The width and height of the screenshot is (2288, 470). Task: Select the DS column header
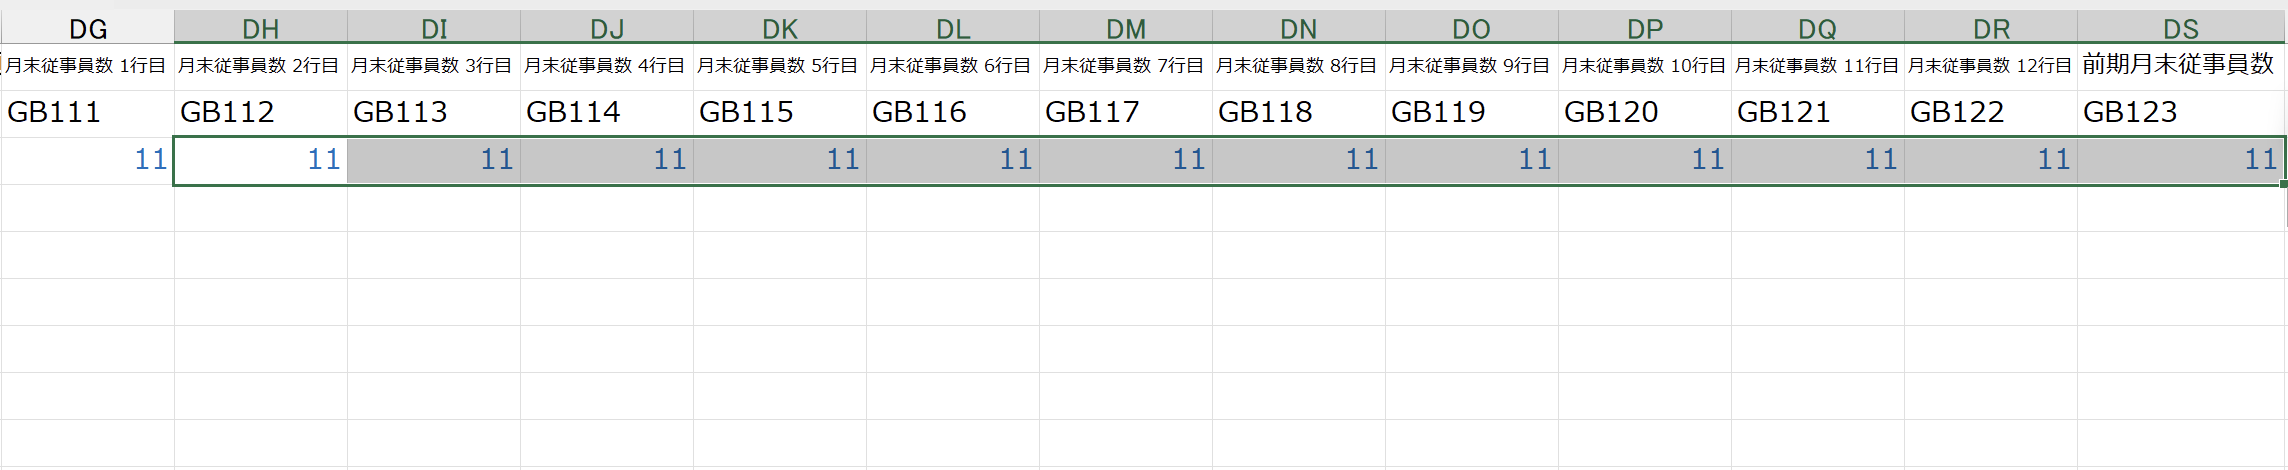[x=2181, y=28]
